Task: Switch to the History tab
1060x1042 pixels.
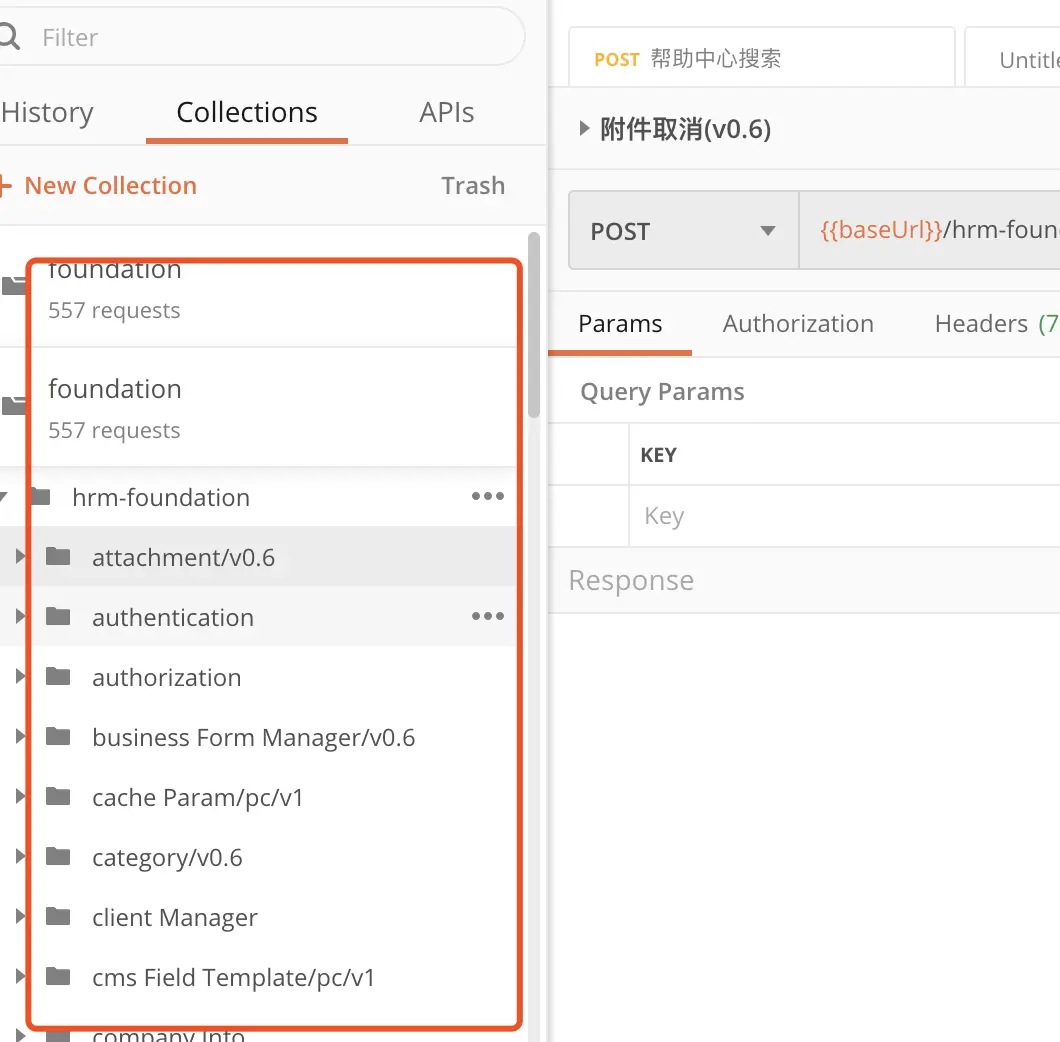Action: coord(46,112)
